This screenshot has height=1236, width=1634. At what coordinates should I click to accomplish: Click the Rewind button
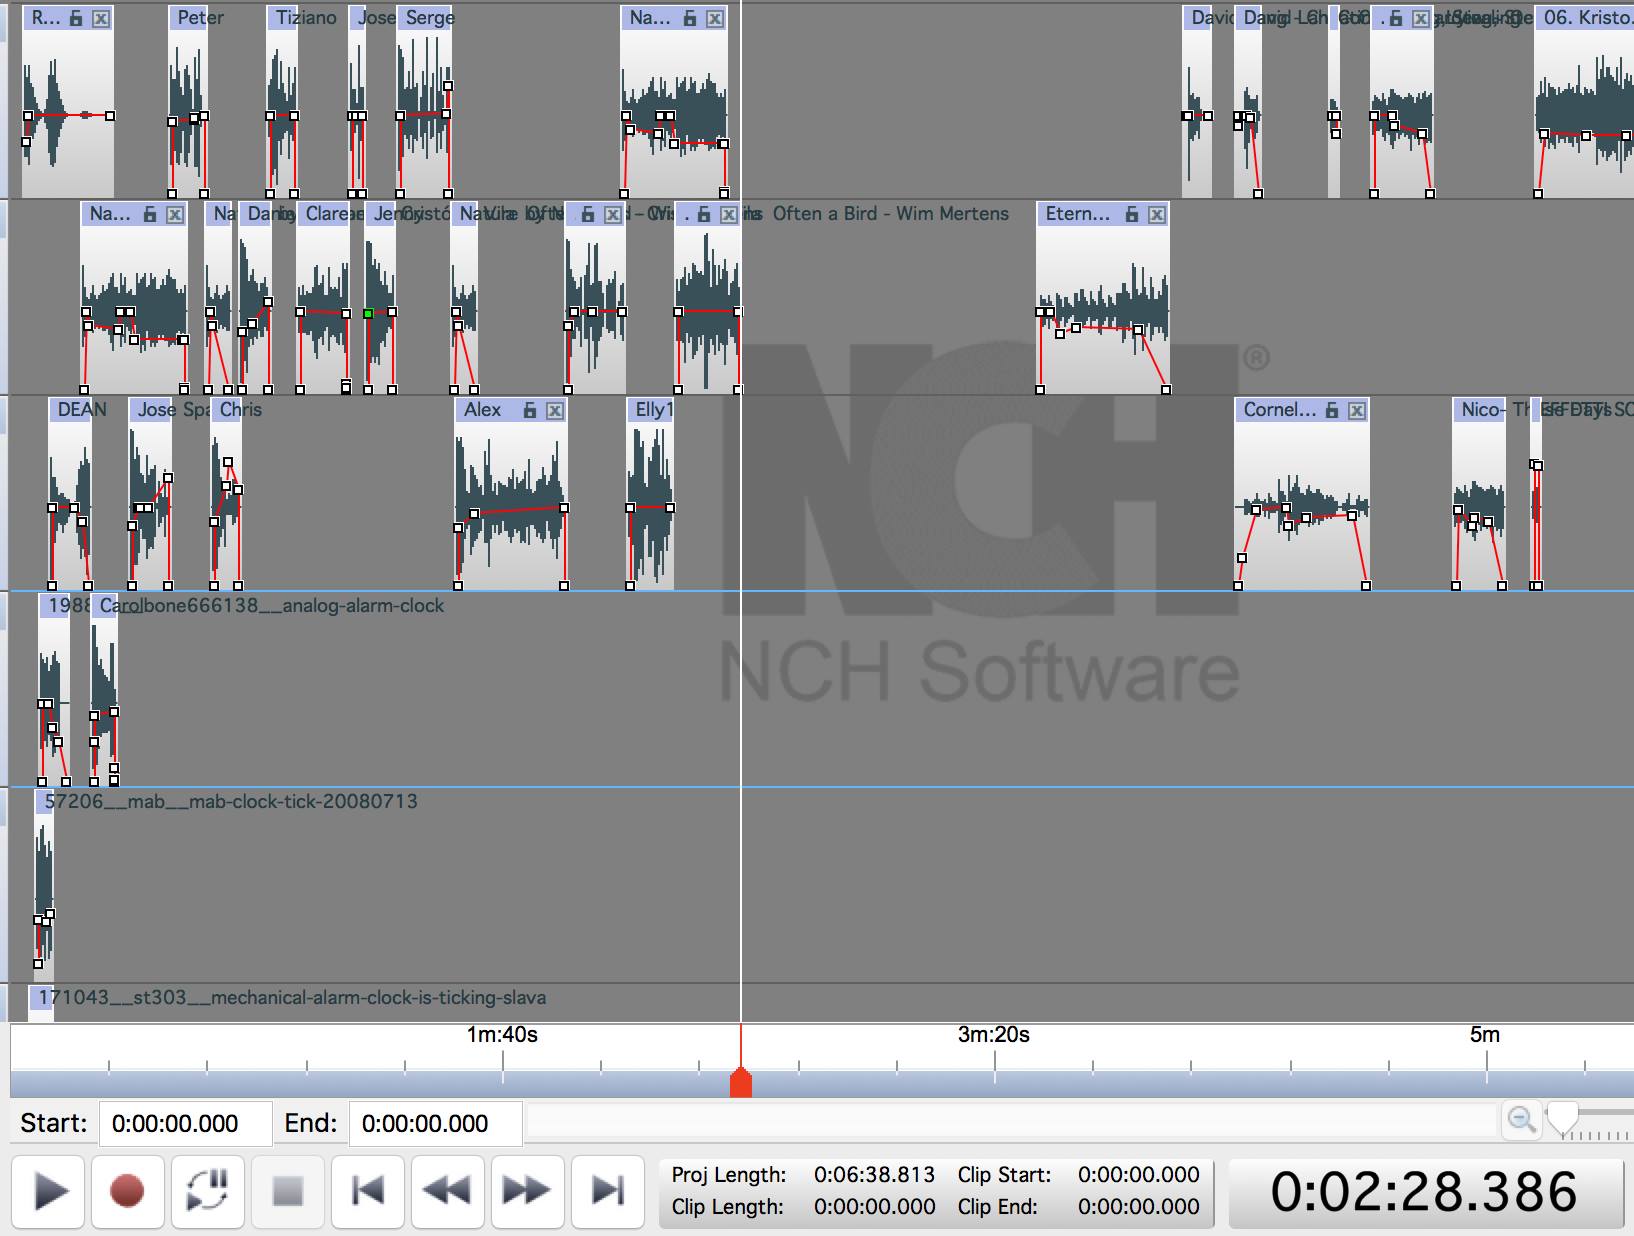pos(447,1191)
